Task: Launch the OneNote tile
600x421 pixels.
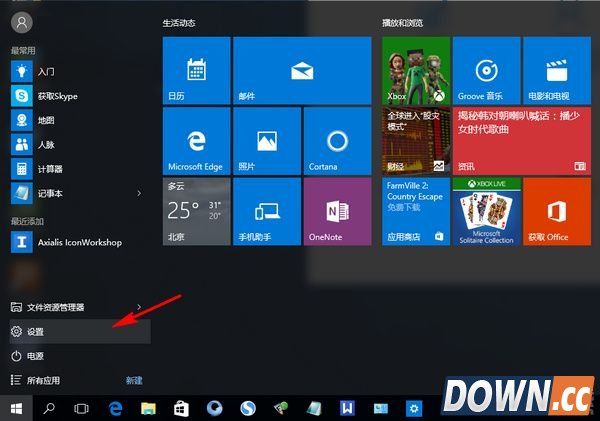Action: (336, 212)
